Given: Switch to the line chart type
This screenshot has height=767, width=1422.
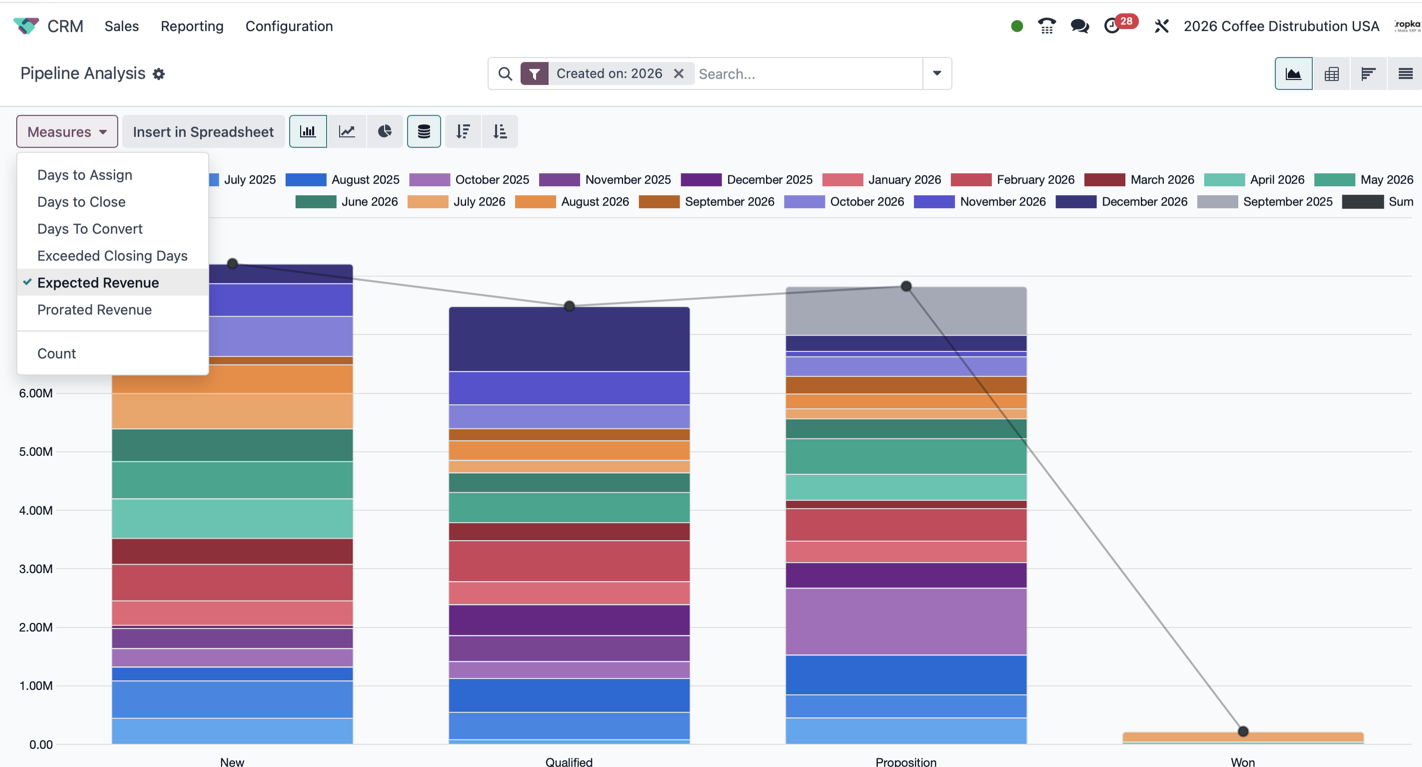Looking at the screenshot, I should (x=347, y=131).
